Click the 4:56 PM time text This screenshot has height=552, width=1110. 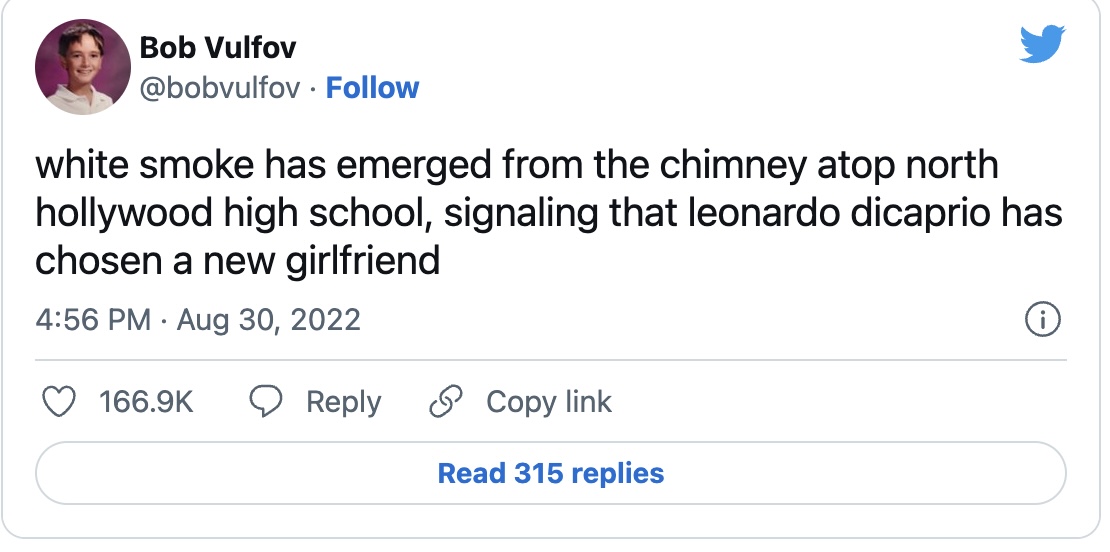93,321
